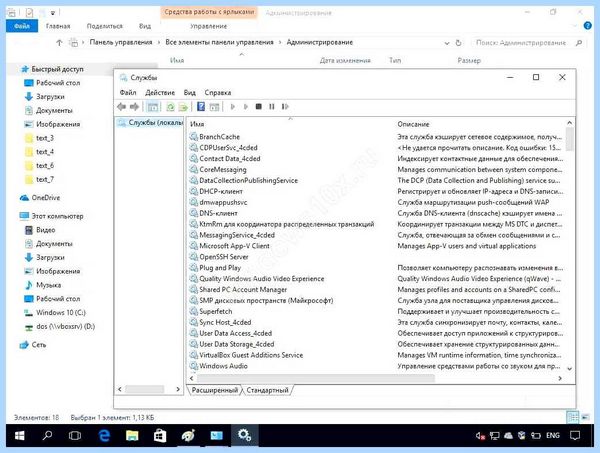This screenshot has width=600, height=453.
Task: Open the Действие menu
Action: 160,93
